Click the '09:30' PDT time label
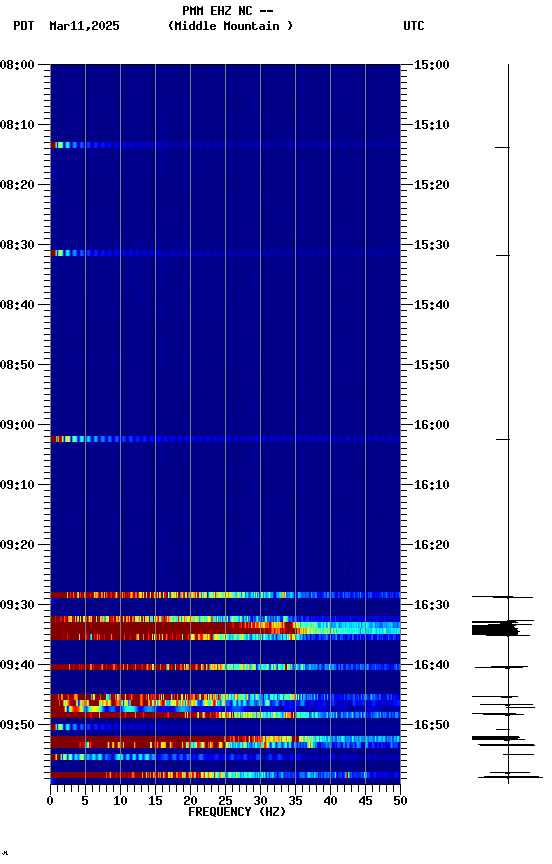Viewport: 552px width, 864px height. 17,605
